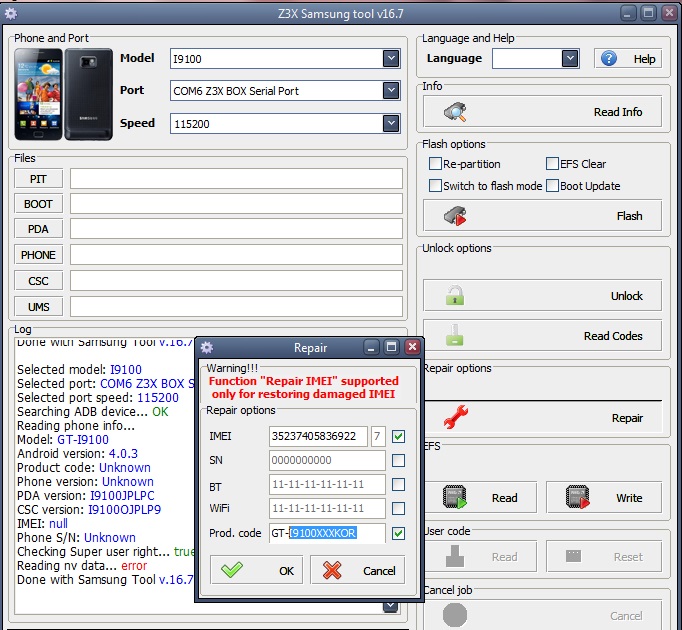This screenshot has width=682, height=630.
Task: Click the EFS Write chip icon
Action: tap(578, 497)
